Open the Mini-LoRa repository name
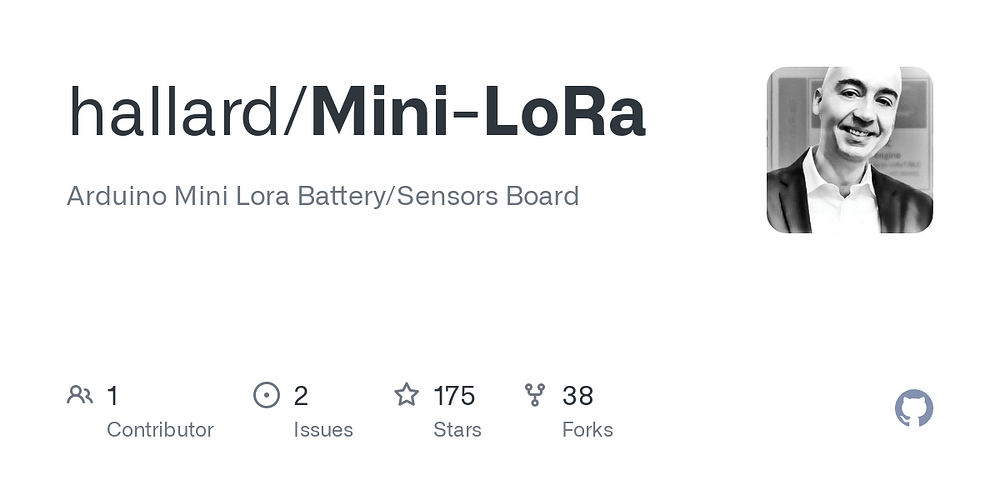 click(478, 113)
